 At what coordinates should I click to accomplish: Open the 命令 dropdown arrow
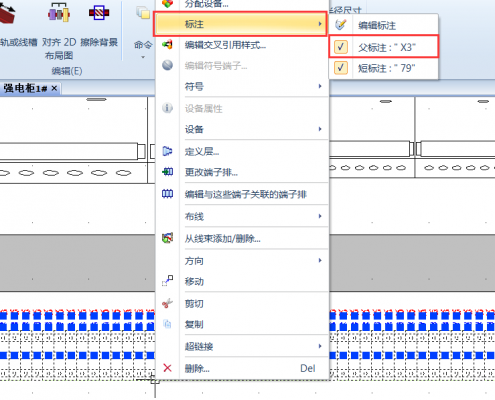pos(143,57)
